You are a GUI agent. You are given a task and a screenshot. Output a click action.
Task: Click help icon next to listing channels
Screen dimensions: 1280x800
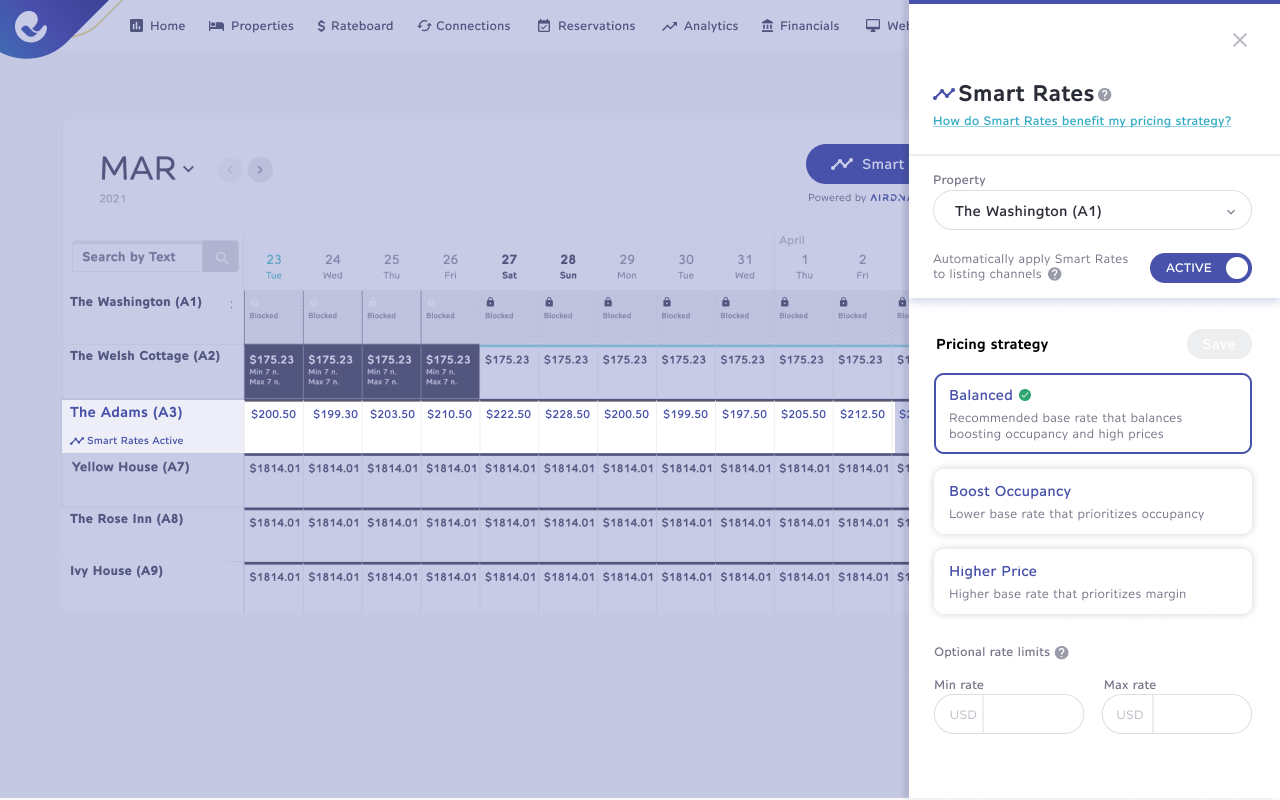tap(1055, 274)
